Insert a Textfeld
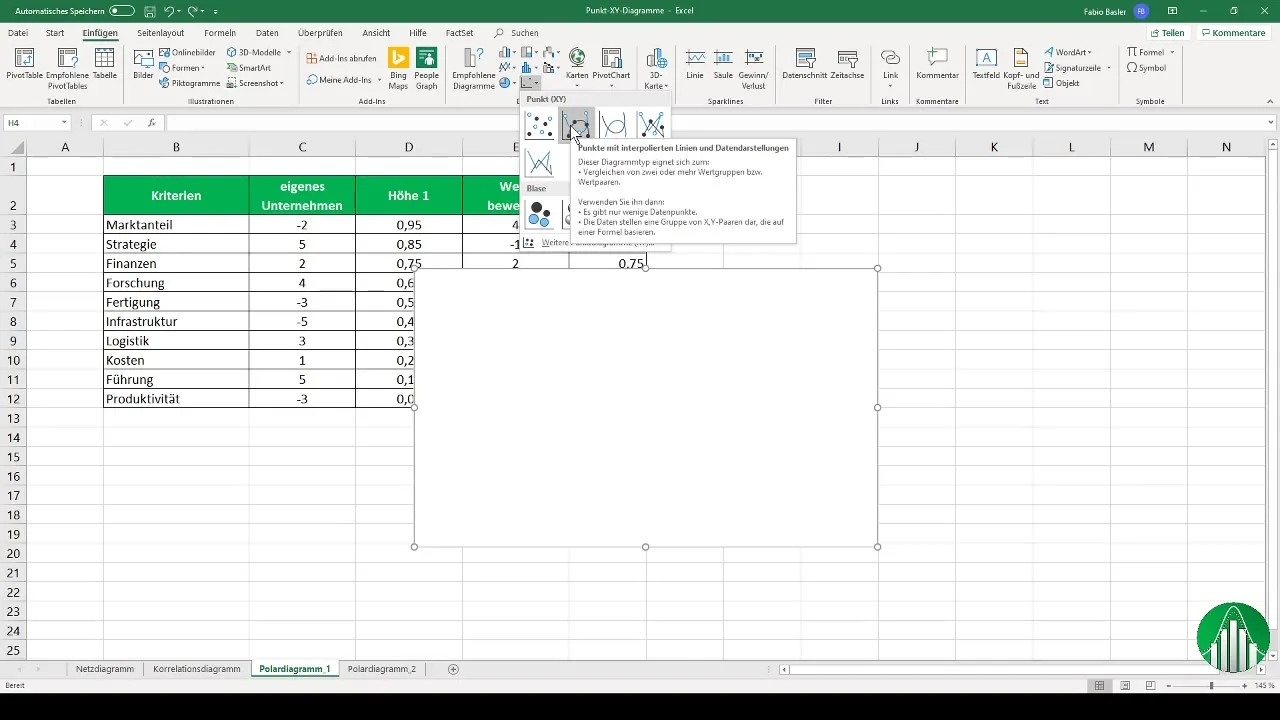Screen dimensions: 1280x720 (x=986, y=64)
